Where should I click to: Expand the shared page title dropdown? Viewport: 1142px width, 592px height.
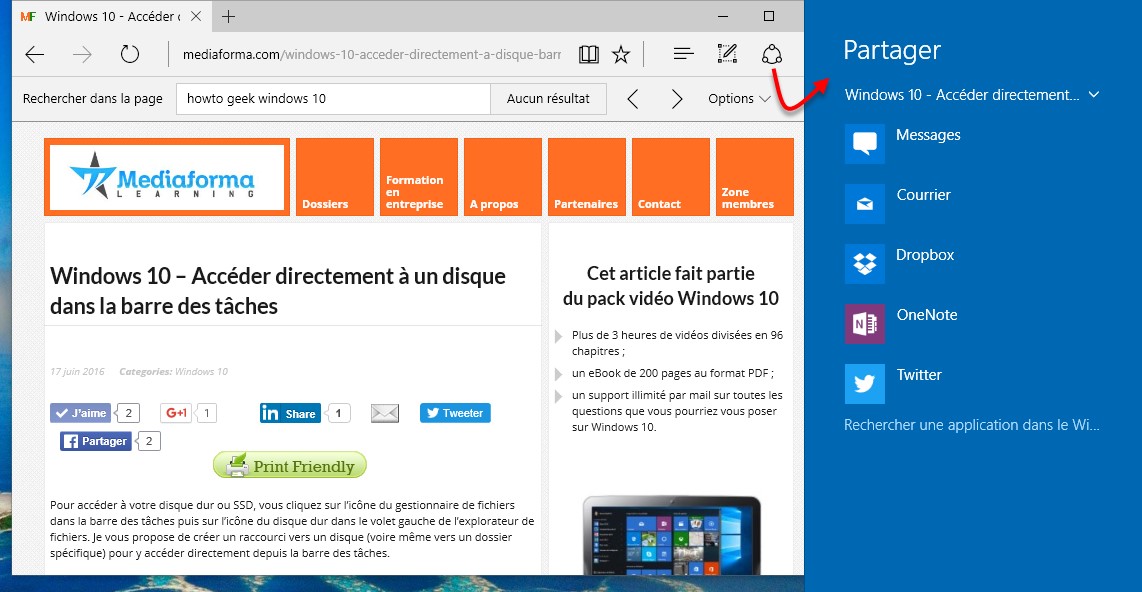[1094, 95]
